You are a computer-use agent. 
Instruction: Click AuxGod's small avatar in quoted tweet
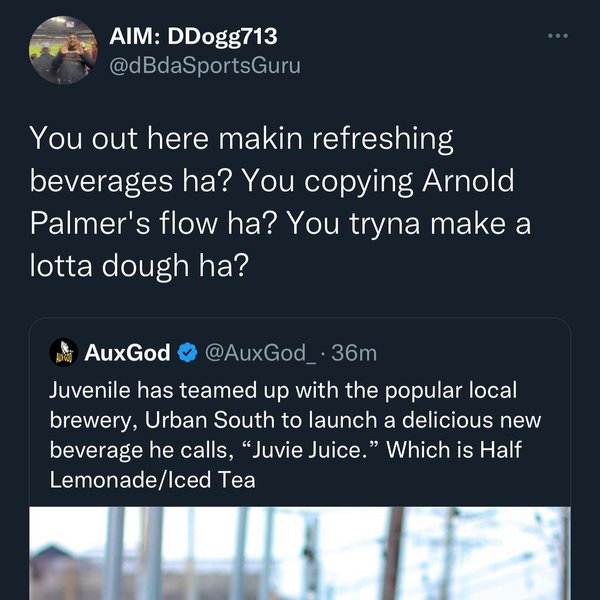tap(64, 352)
